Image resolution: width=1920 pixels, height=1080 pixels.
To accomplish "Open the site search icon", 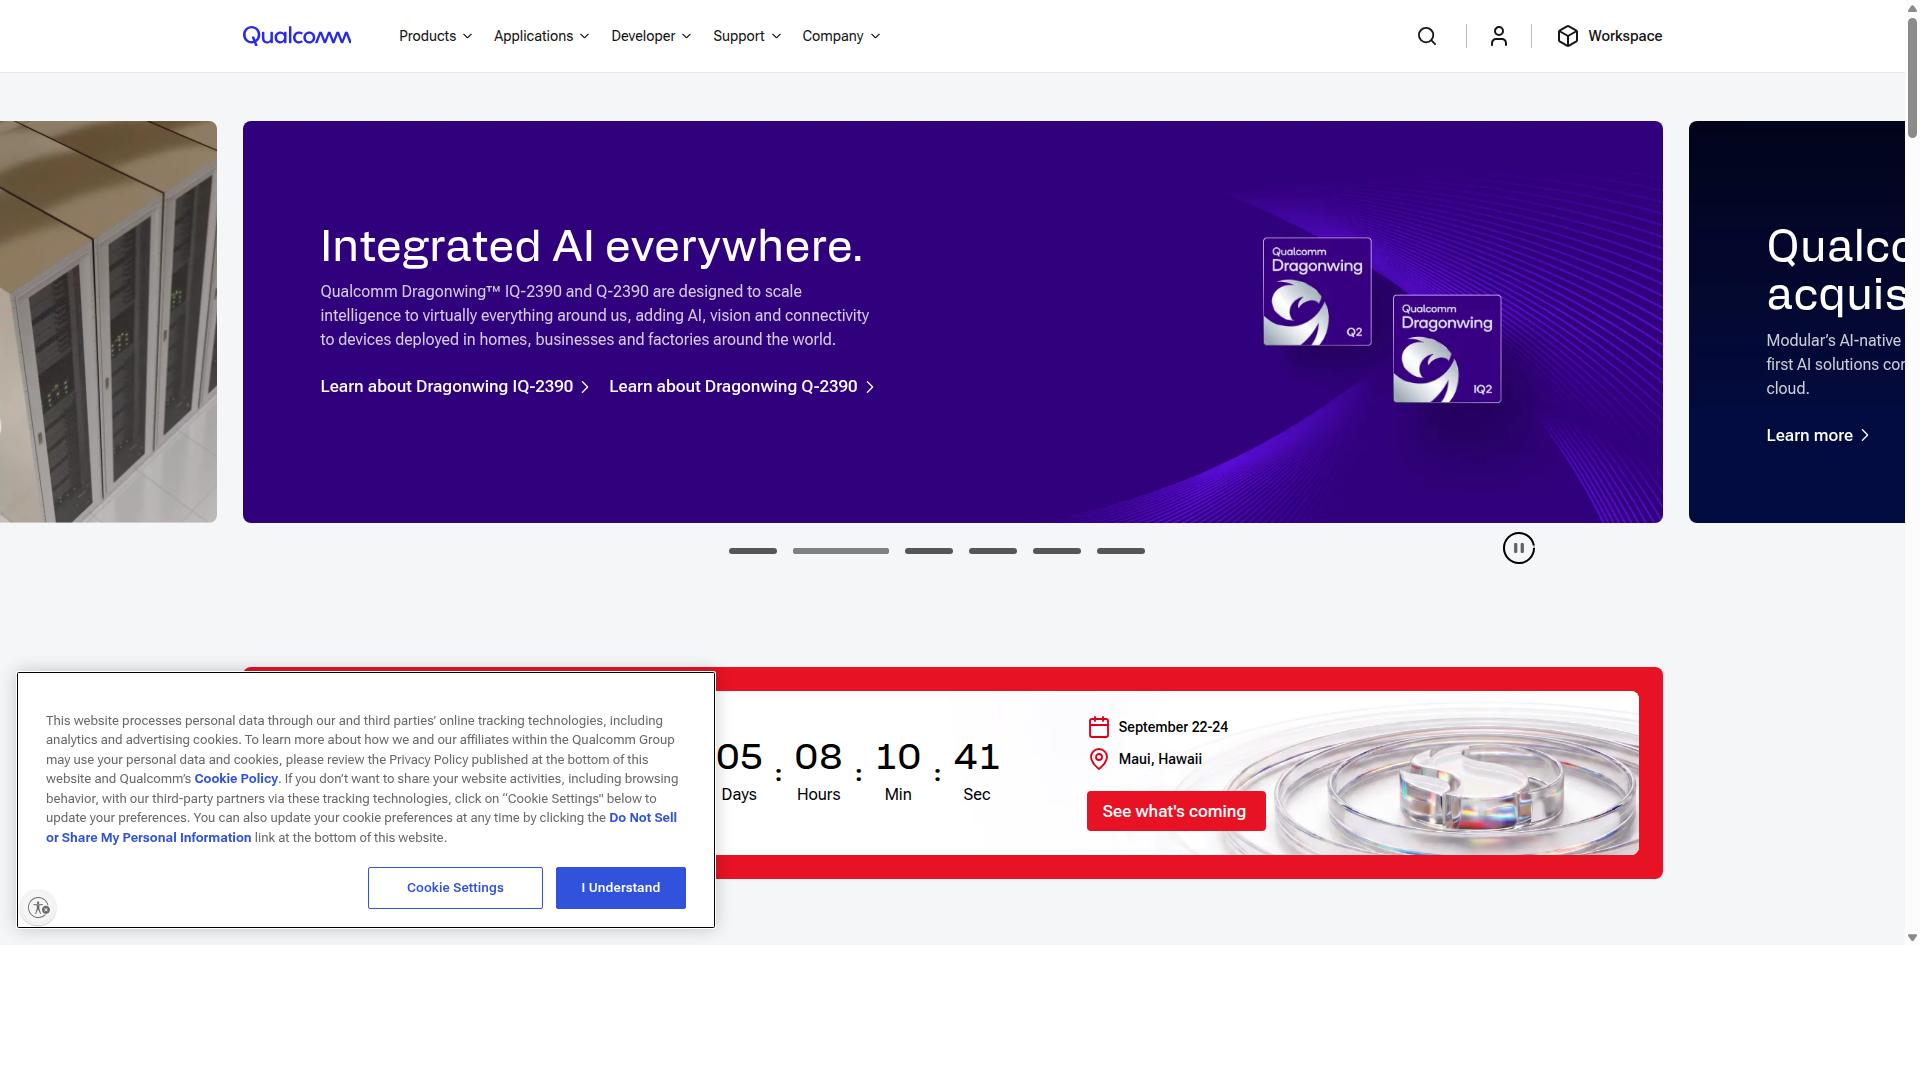I will [x=1427, y=36].
